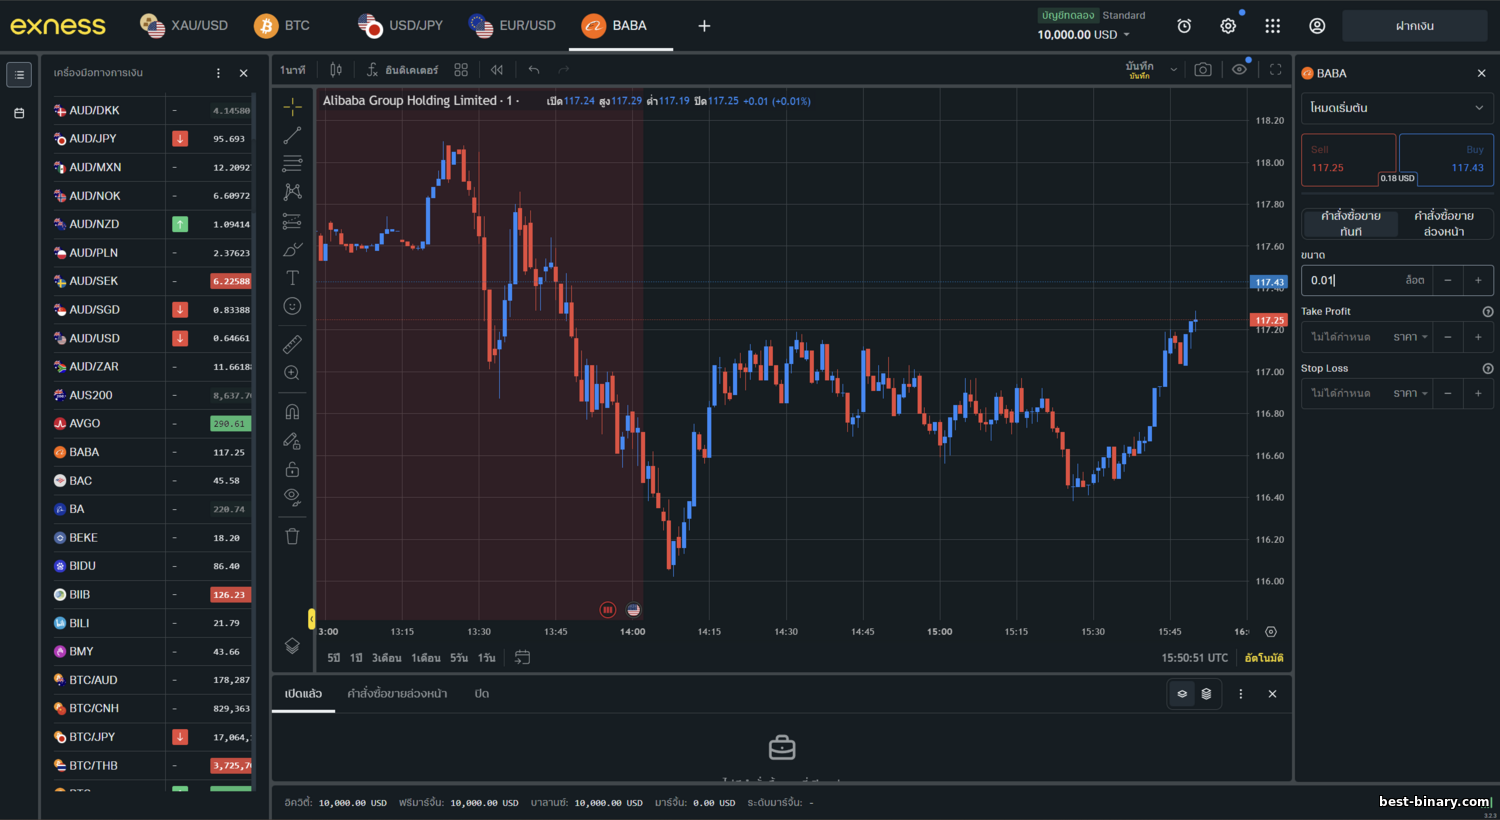Select AVGO in the instruments list
The height and width of the screenshot is (820, 1500).
85,424
